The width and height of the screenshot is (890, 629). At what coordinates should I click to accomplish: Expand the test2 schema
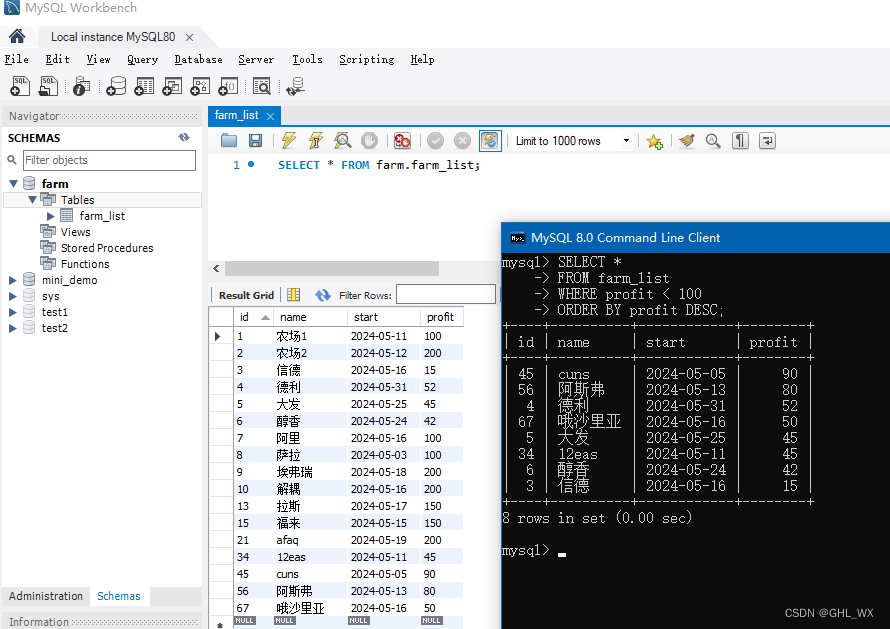click(12, 328)
